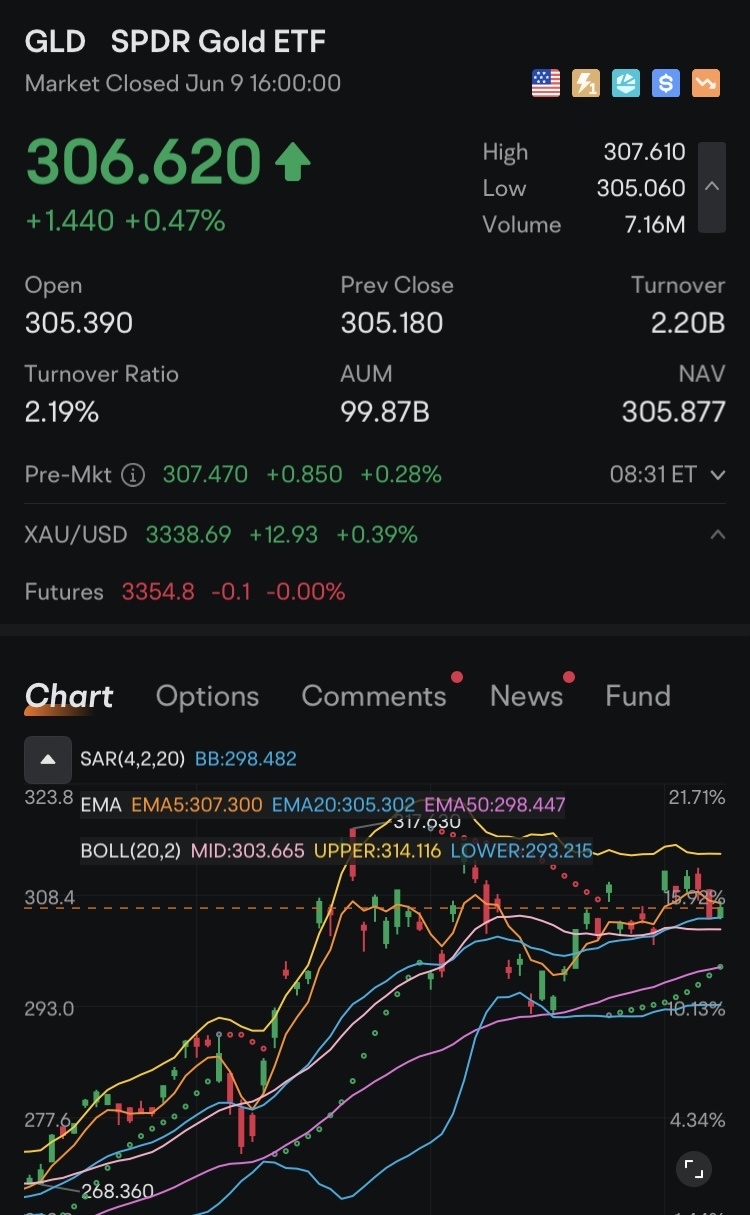Tap the 317.630 high price marker on chart
Image resolution: width=750 pixels, height=1215 pixels.
(427, 823)
